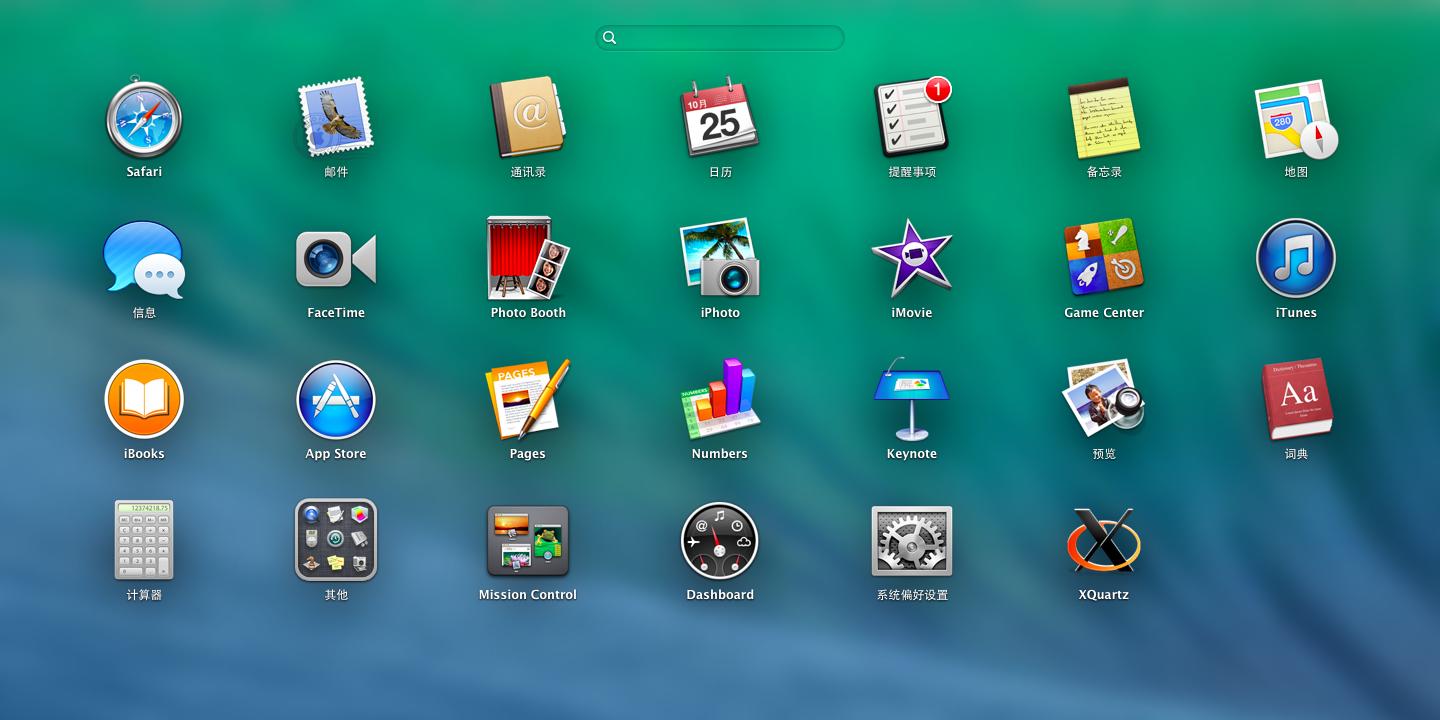
Task: Open Reminders app (提醒事项)
Action: pos(912,118)
